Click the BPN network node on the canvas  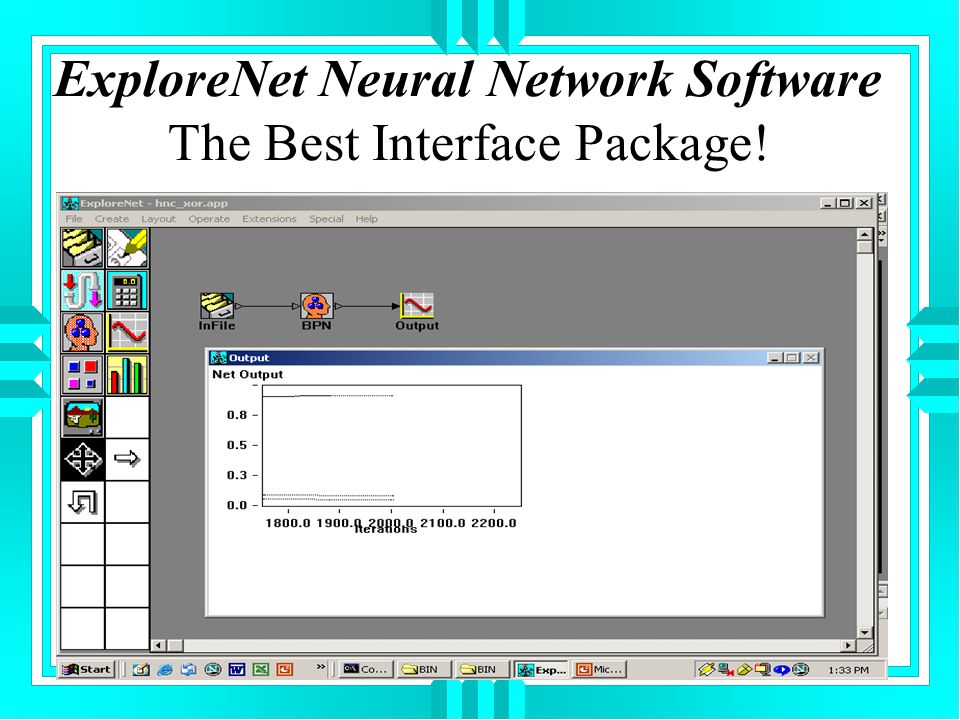tap(317, 306)
